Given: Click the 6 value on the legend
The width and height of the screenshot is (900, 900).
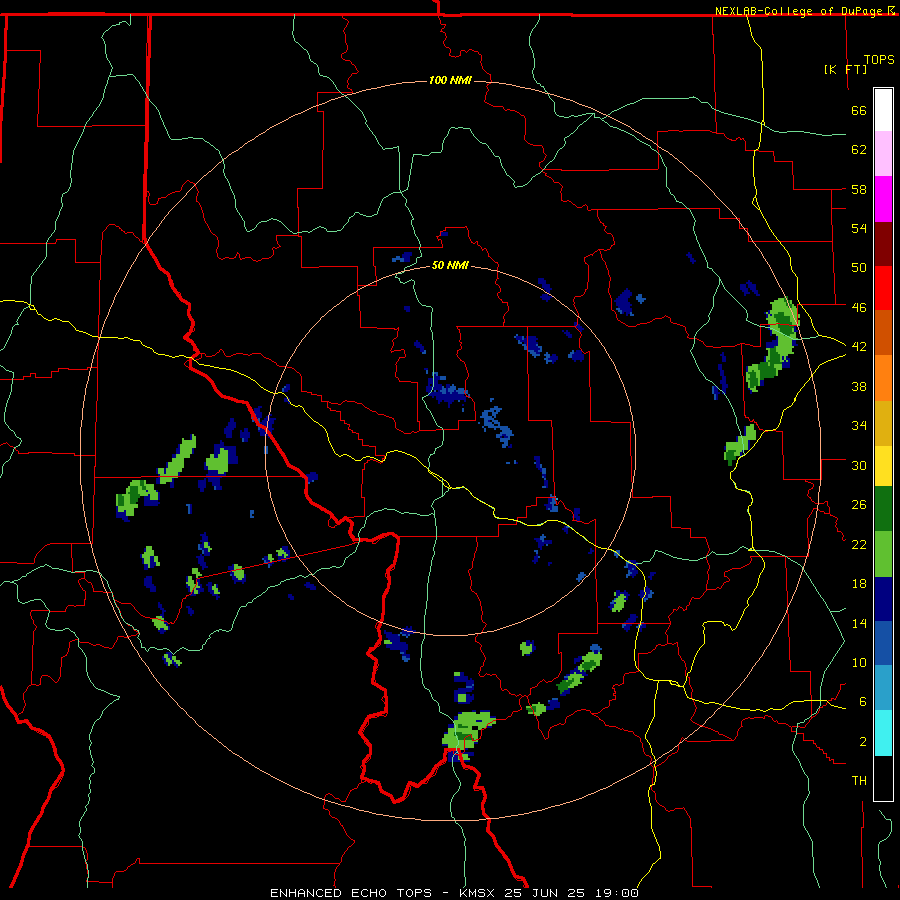Looking at the screenshot, I should (x=863, y=701).
